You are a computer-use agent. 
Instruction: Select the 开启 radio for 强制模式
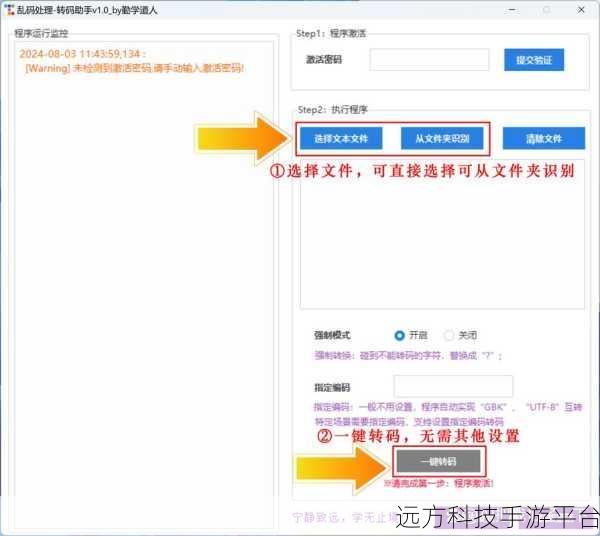tap(399, 336)
